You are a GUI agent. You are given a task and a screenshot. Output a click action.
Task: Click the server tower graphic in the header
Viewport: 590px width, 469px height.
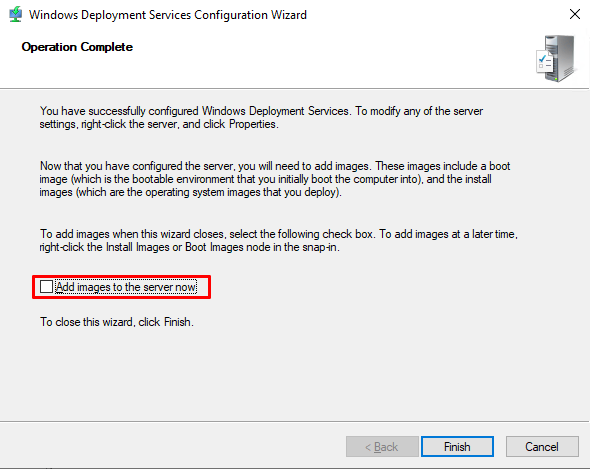coord(561,58)
